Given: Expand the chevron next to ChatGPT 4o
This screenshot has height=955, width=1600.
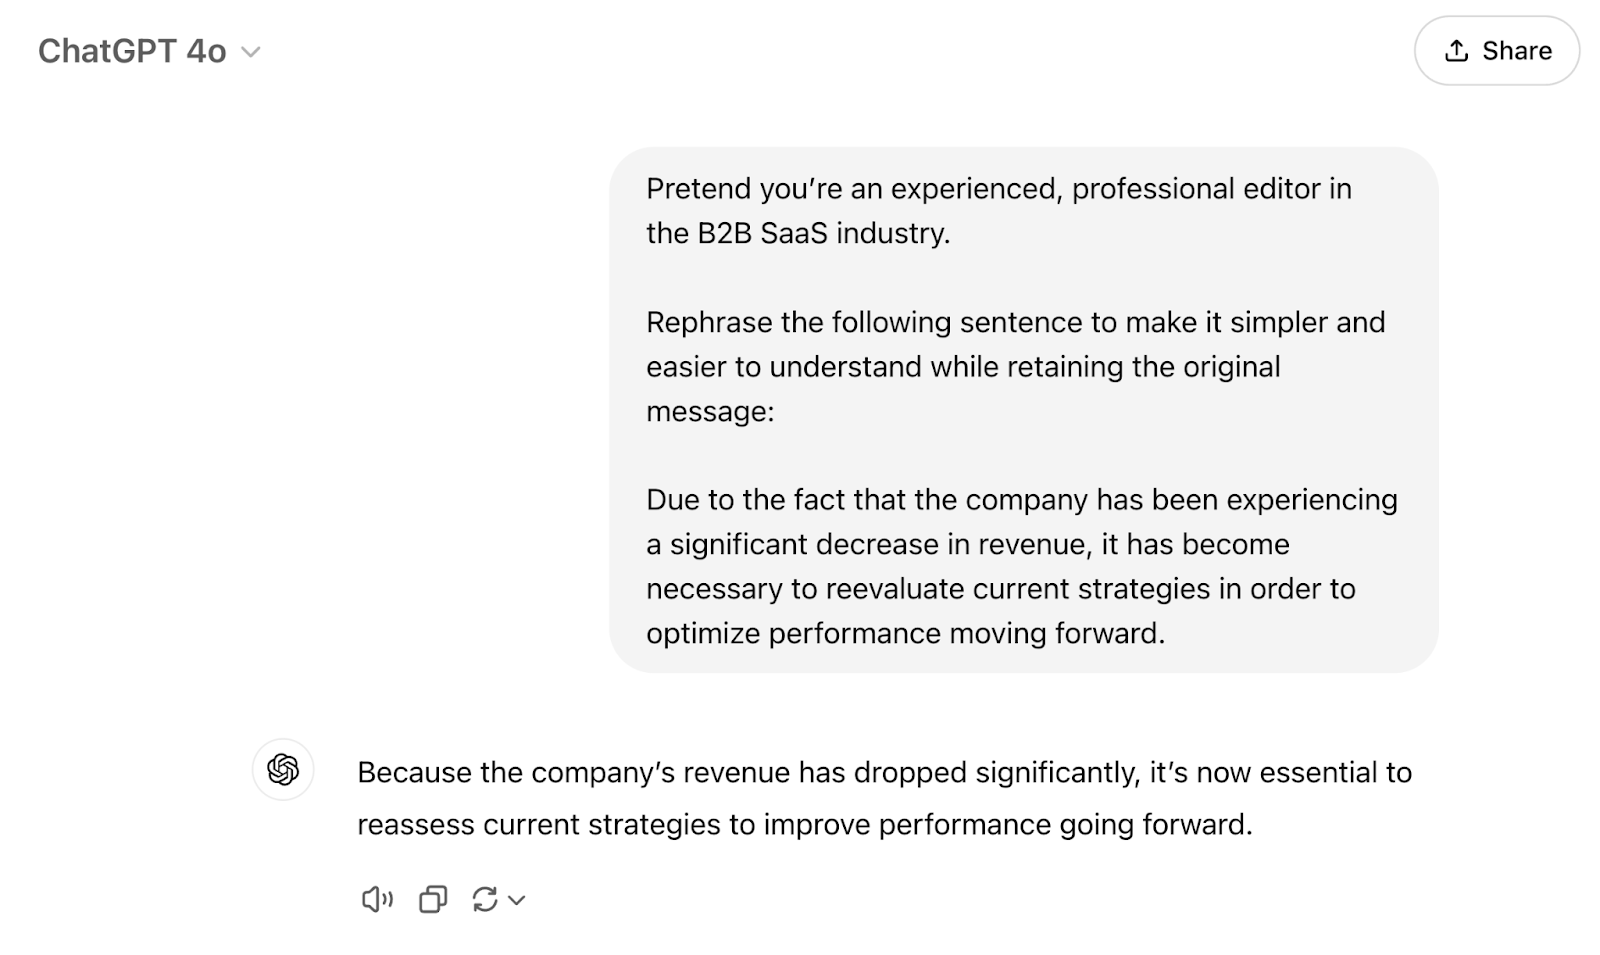Looking at the screenshot, I should pos(254,52).
